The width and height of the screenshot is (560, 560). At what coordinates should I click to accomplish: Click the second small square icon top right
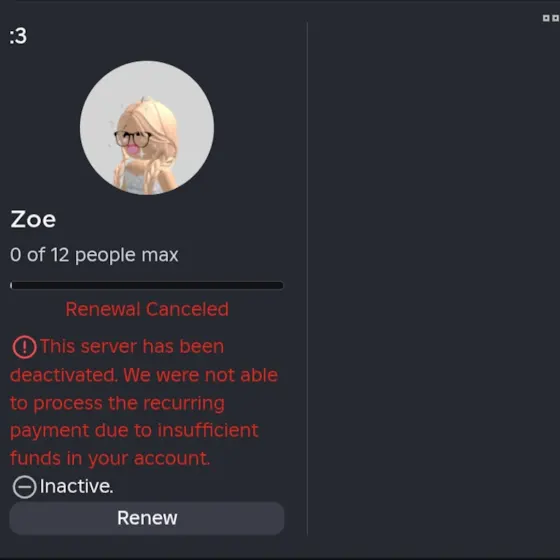(x=555, y=18)
